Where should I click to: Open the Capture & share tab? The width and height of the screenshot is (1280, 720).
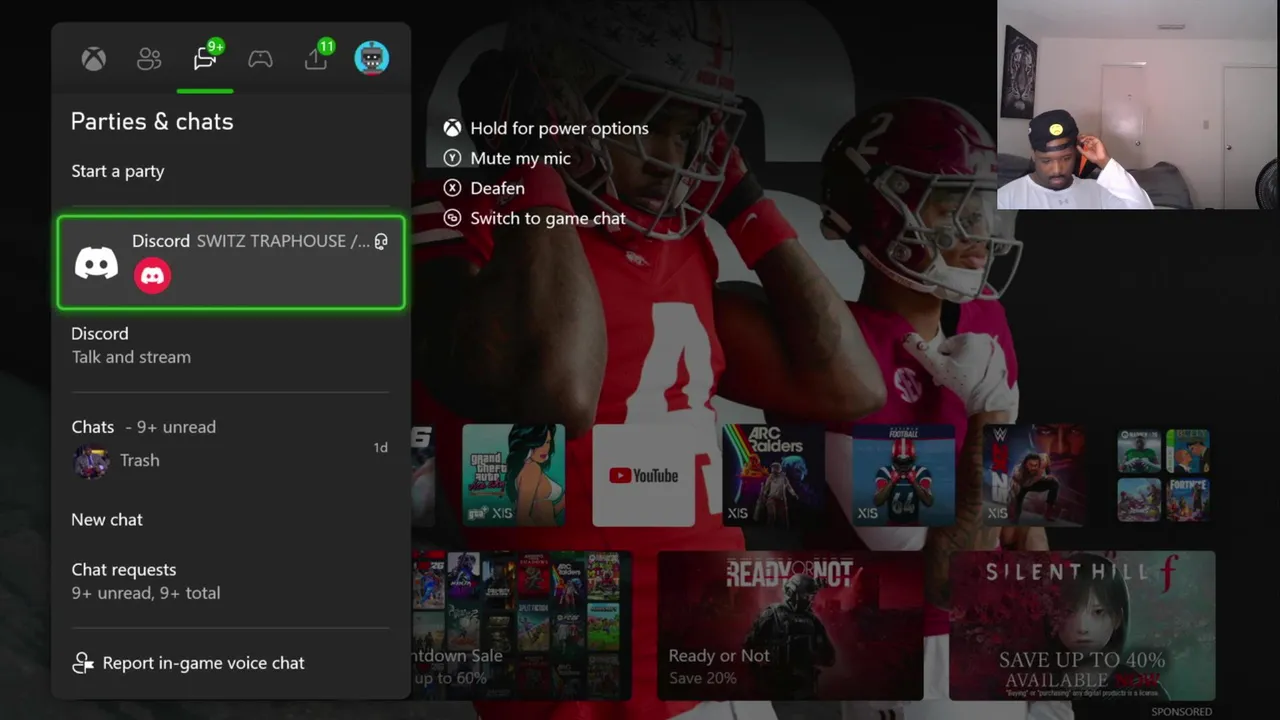pyautogui.click(x=316, y=59)
